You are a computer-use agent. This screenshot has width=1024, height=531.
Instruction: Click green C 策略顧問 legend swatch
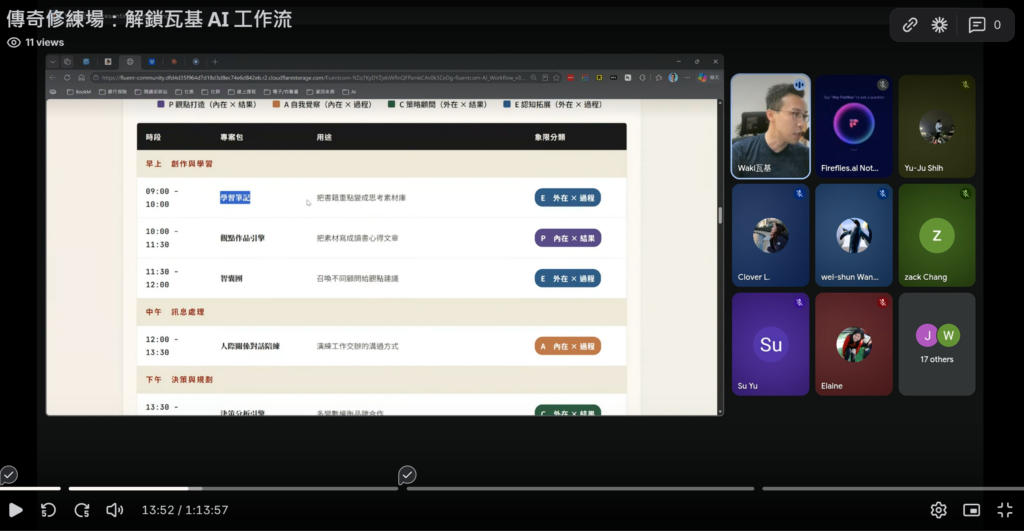pos(391,104)
